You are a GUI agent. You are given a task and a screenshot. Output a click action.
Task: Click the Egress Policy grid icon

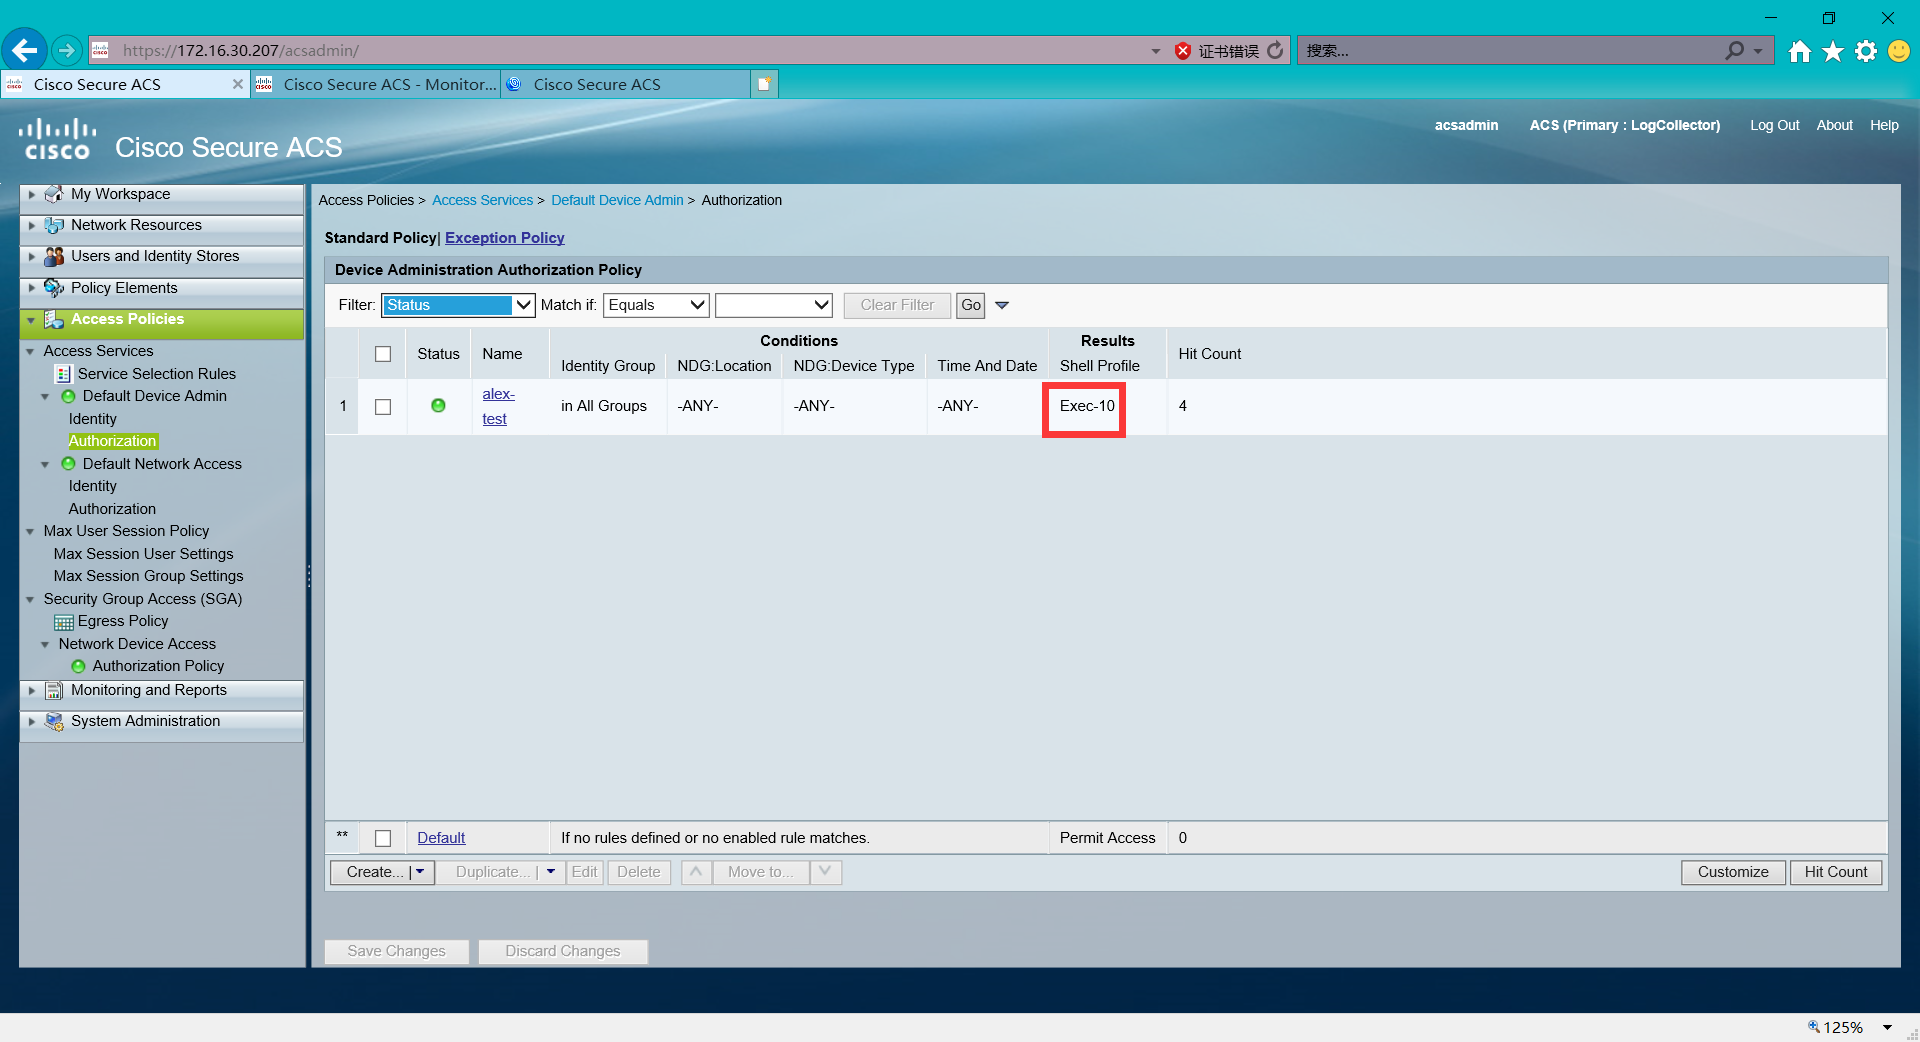tap(64, 622)
